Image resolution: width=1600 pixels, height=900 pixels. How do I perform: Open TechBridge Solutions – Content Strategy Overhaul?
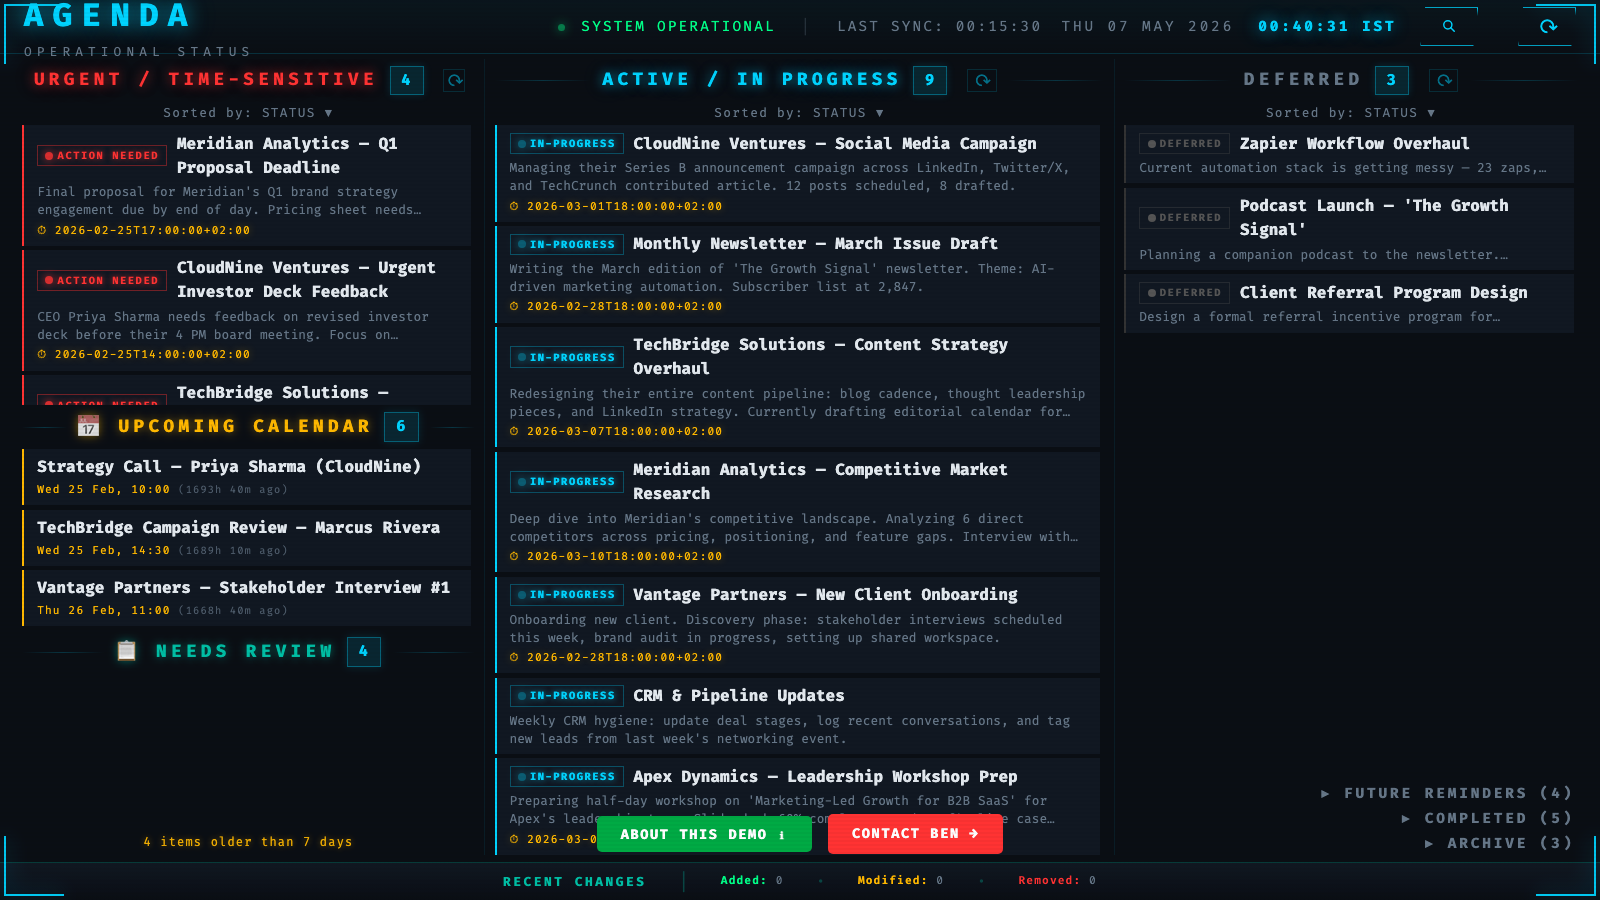[797, 386]
